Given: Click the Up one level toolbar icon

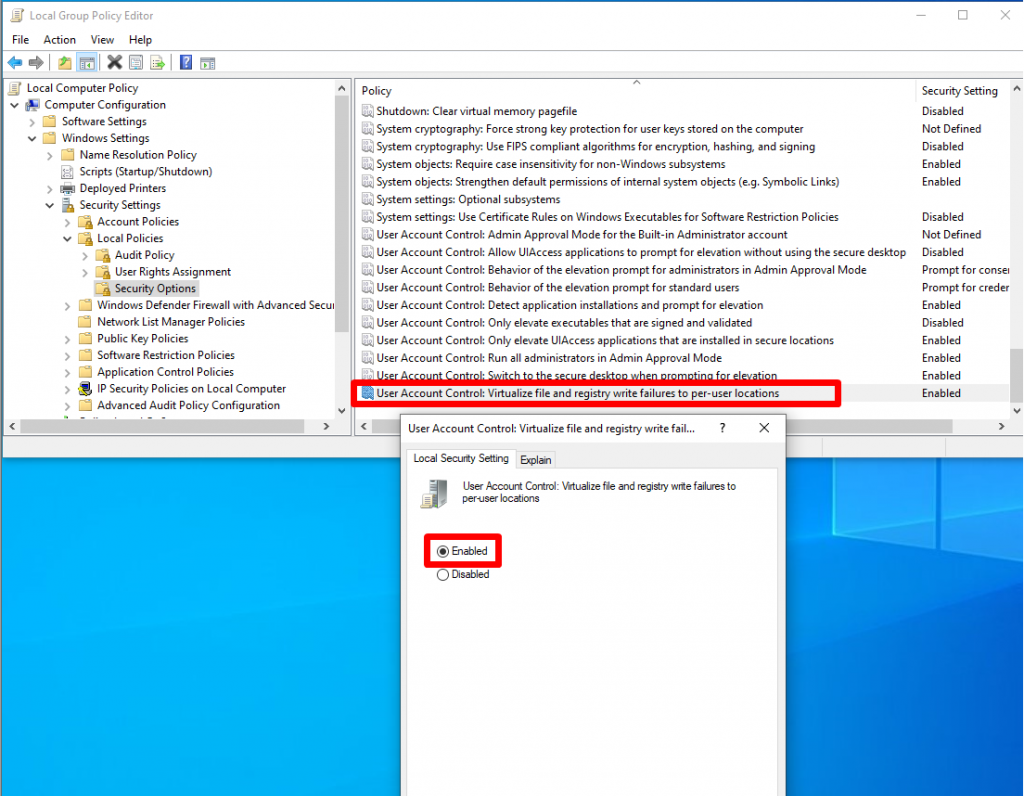Looking at the screenshot, I should 65,62.
